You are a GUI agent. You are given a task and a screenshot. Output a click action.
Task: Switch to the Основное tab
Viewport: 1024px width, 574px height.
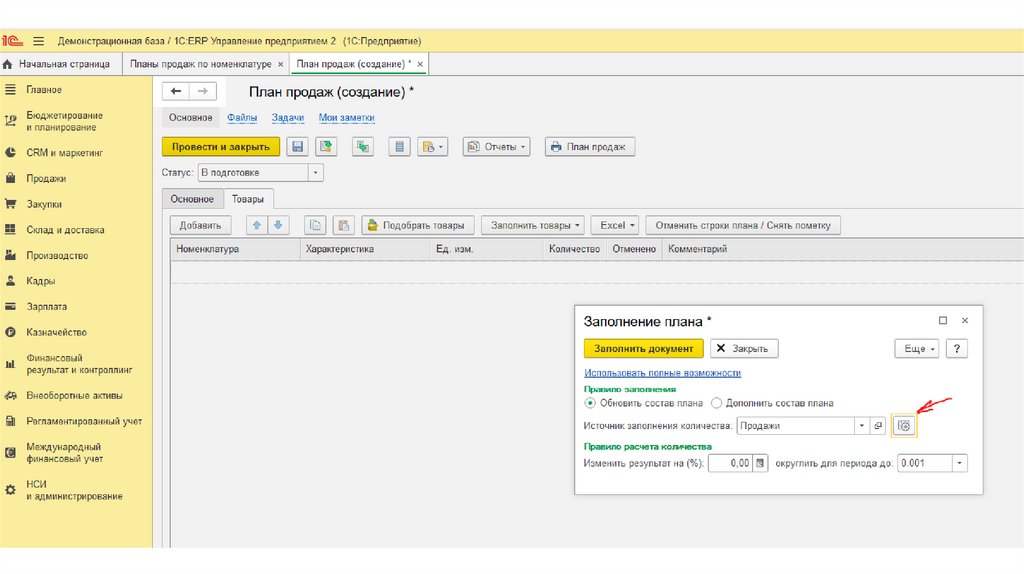(x=191, y=199)
